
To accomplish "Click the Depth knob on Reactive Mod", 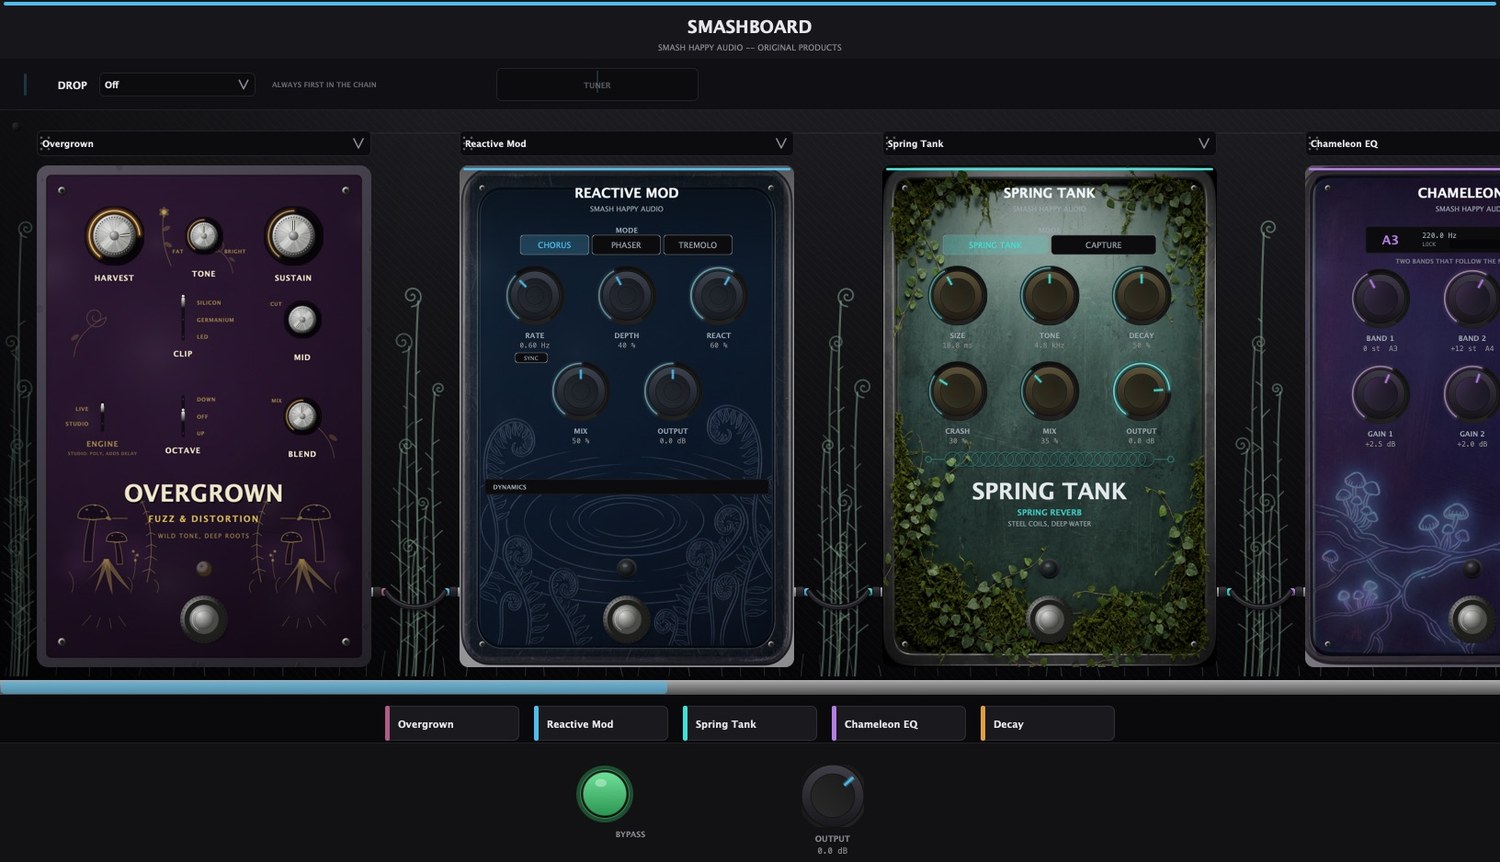I will [x=626, y=296].
